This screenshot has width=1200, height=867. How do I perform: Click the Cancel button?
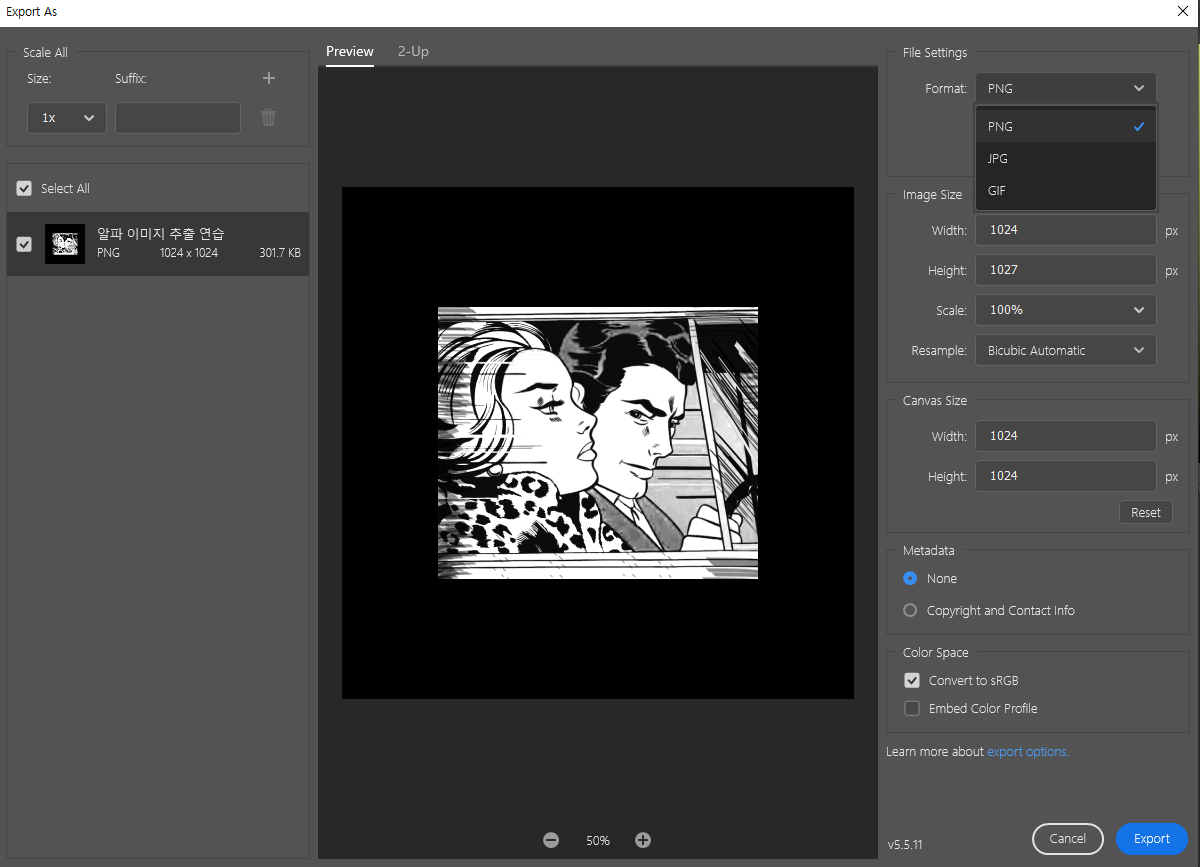pos(1067,839)
